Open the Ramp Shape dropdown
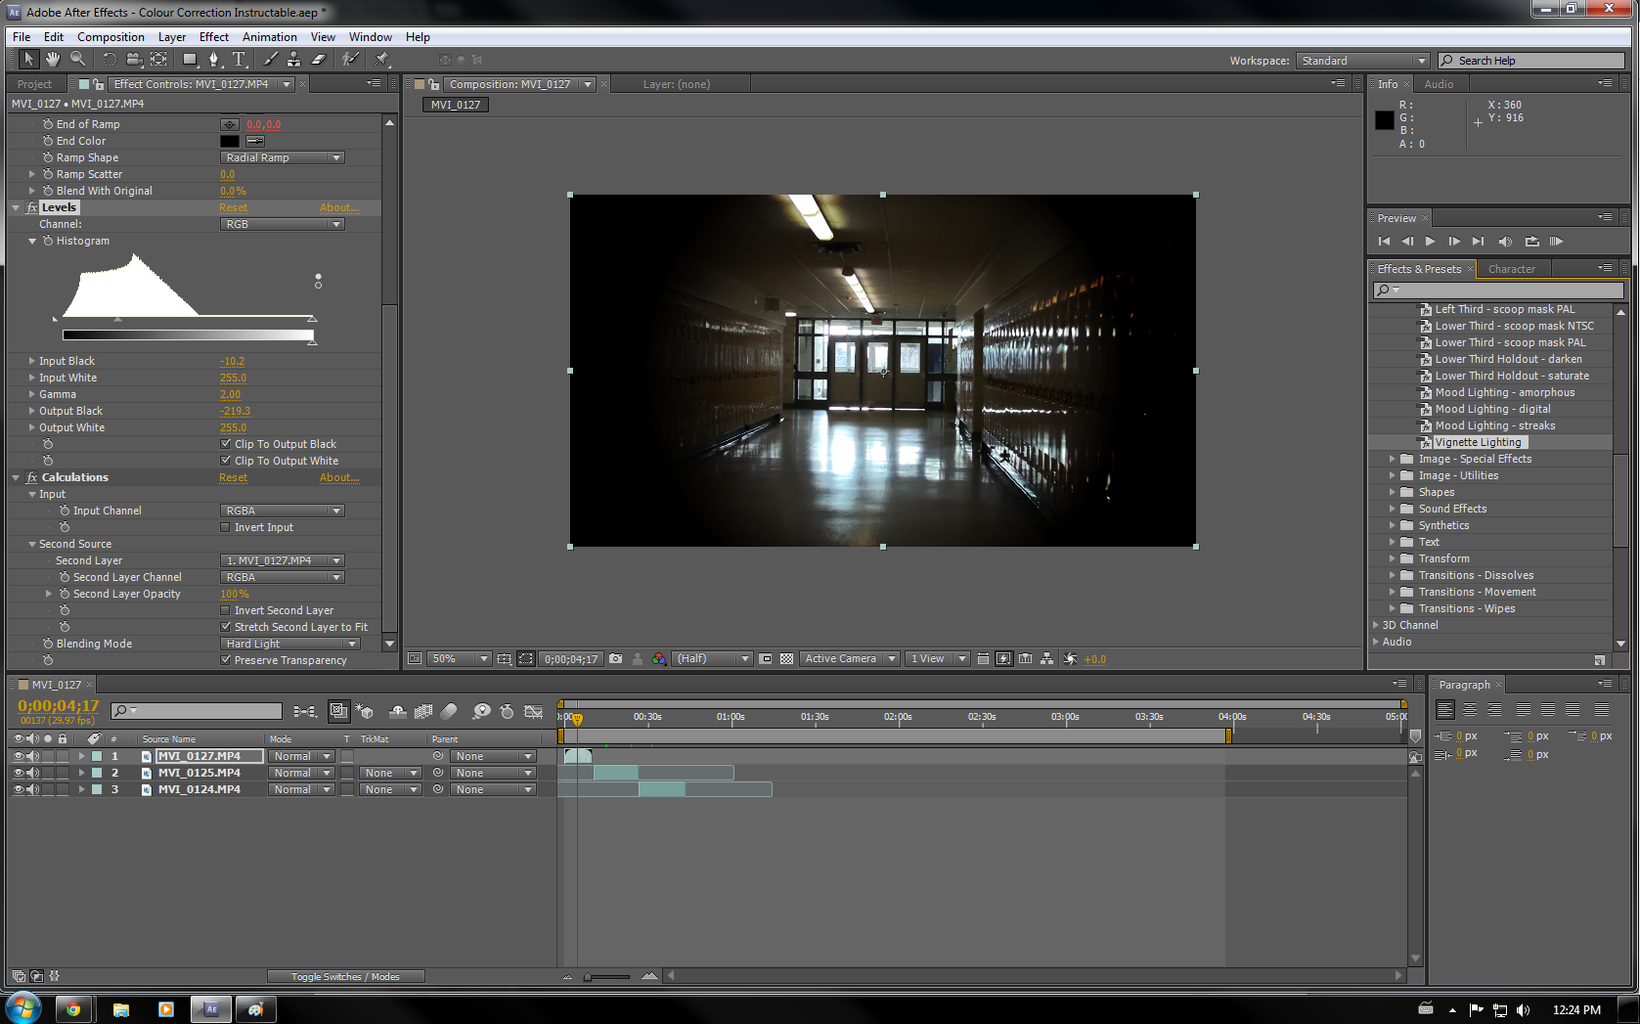The width and height of the screenshot is (1640, 1024). pyautogui.click(x=282, y=158)
